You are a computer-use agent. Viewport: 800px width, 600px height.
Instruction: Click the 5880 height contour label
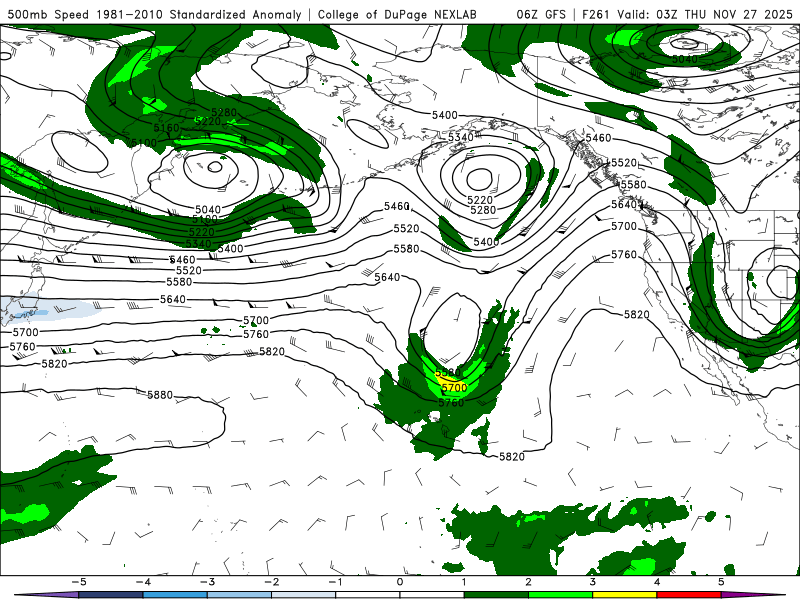click(160, 395)
